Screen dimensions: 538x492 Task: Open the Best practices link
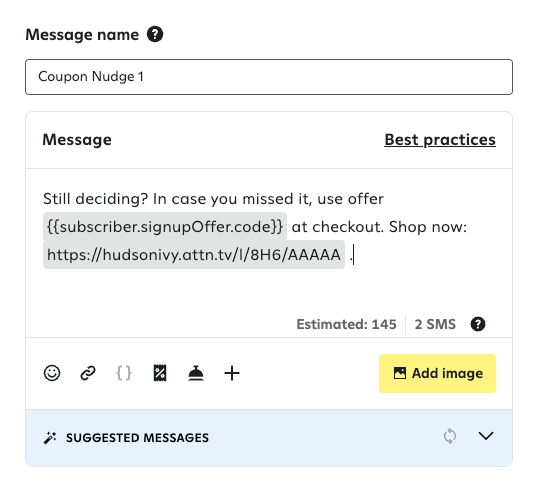(440, 140)
